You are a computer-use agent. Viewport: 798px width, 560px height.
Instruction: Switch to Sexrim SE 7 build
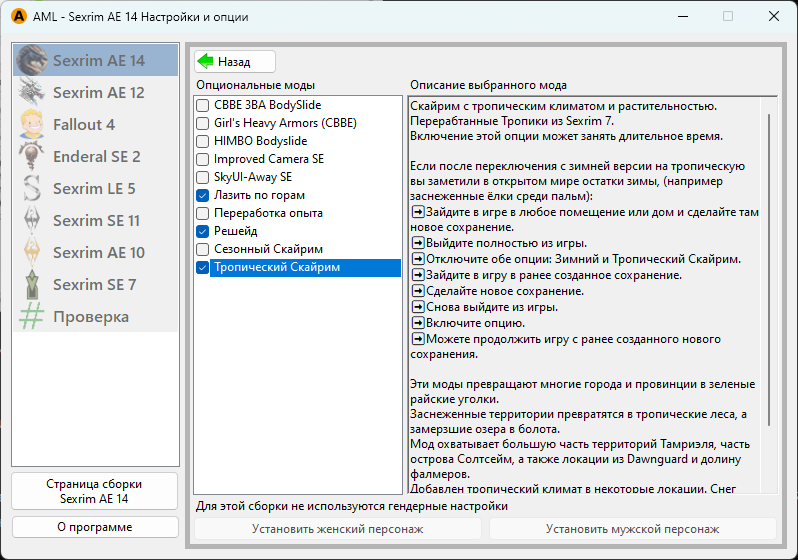[94, 285]
